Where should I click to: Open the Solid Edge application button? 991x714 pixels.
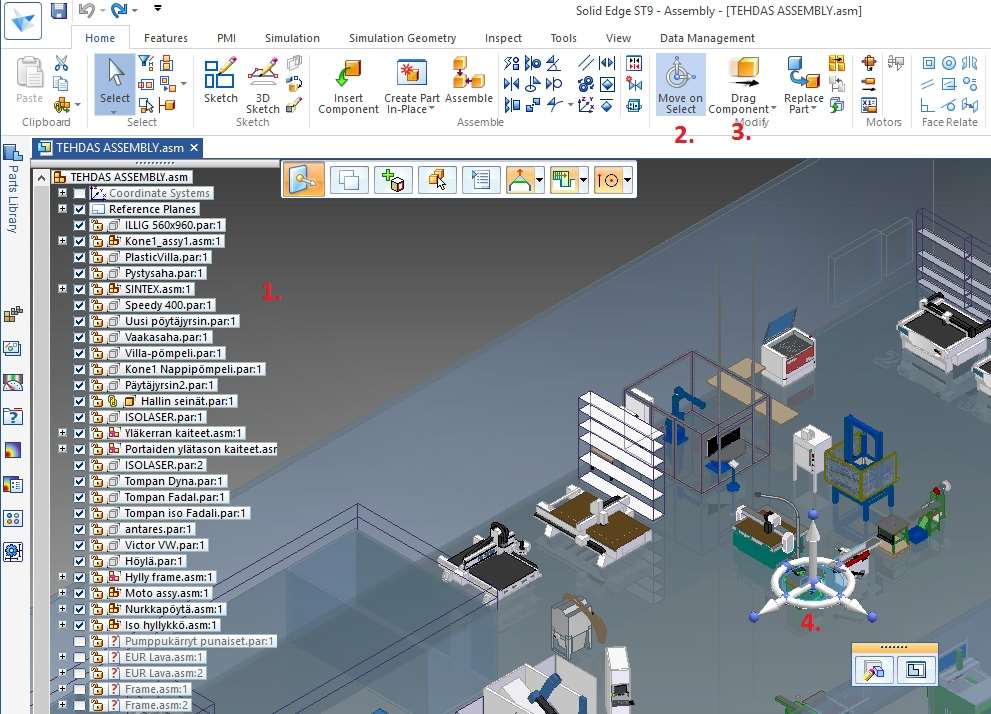23,21
